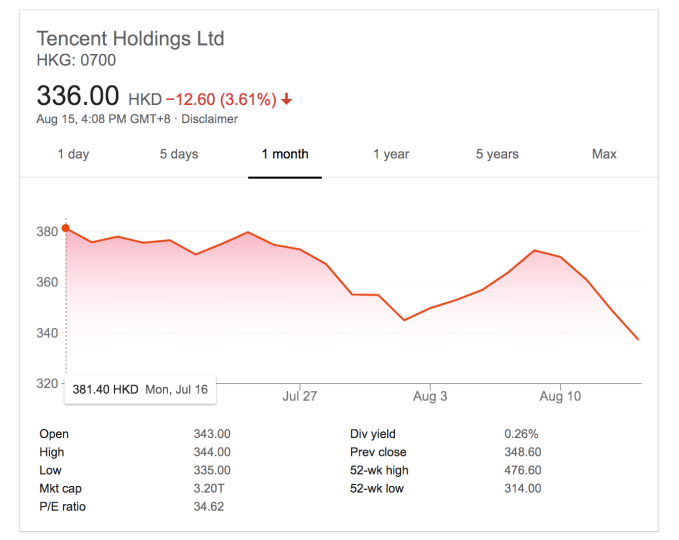This screenshot has height=540, width=679.
Task: Open the Disclaimer link
Action: click(x=209, y=119)
